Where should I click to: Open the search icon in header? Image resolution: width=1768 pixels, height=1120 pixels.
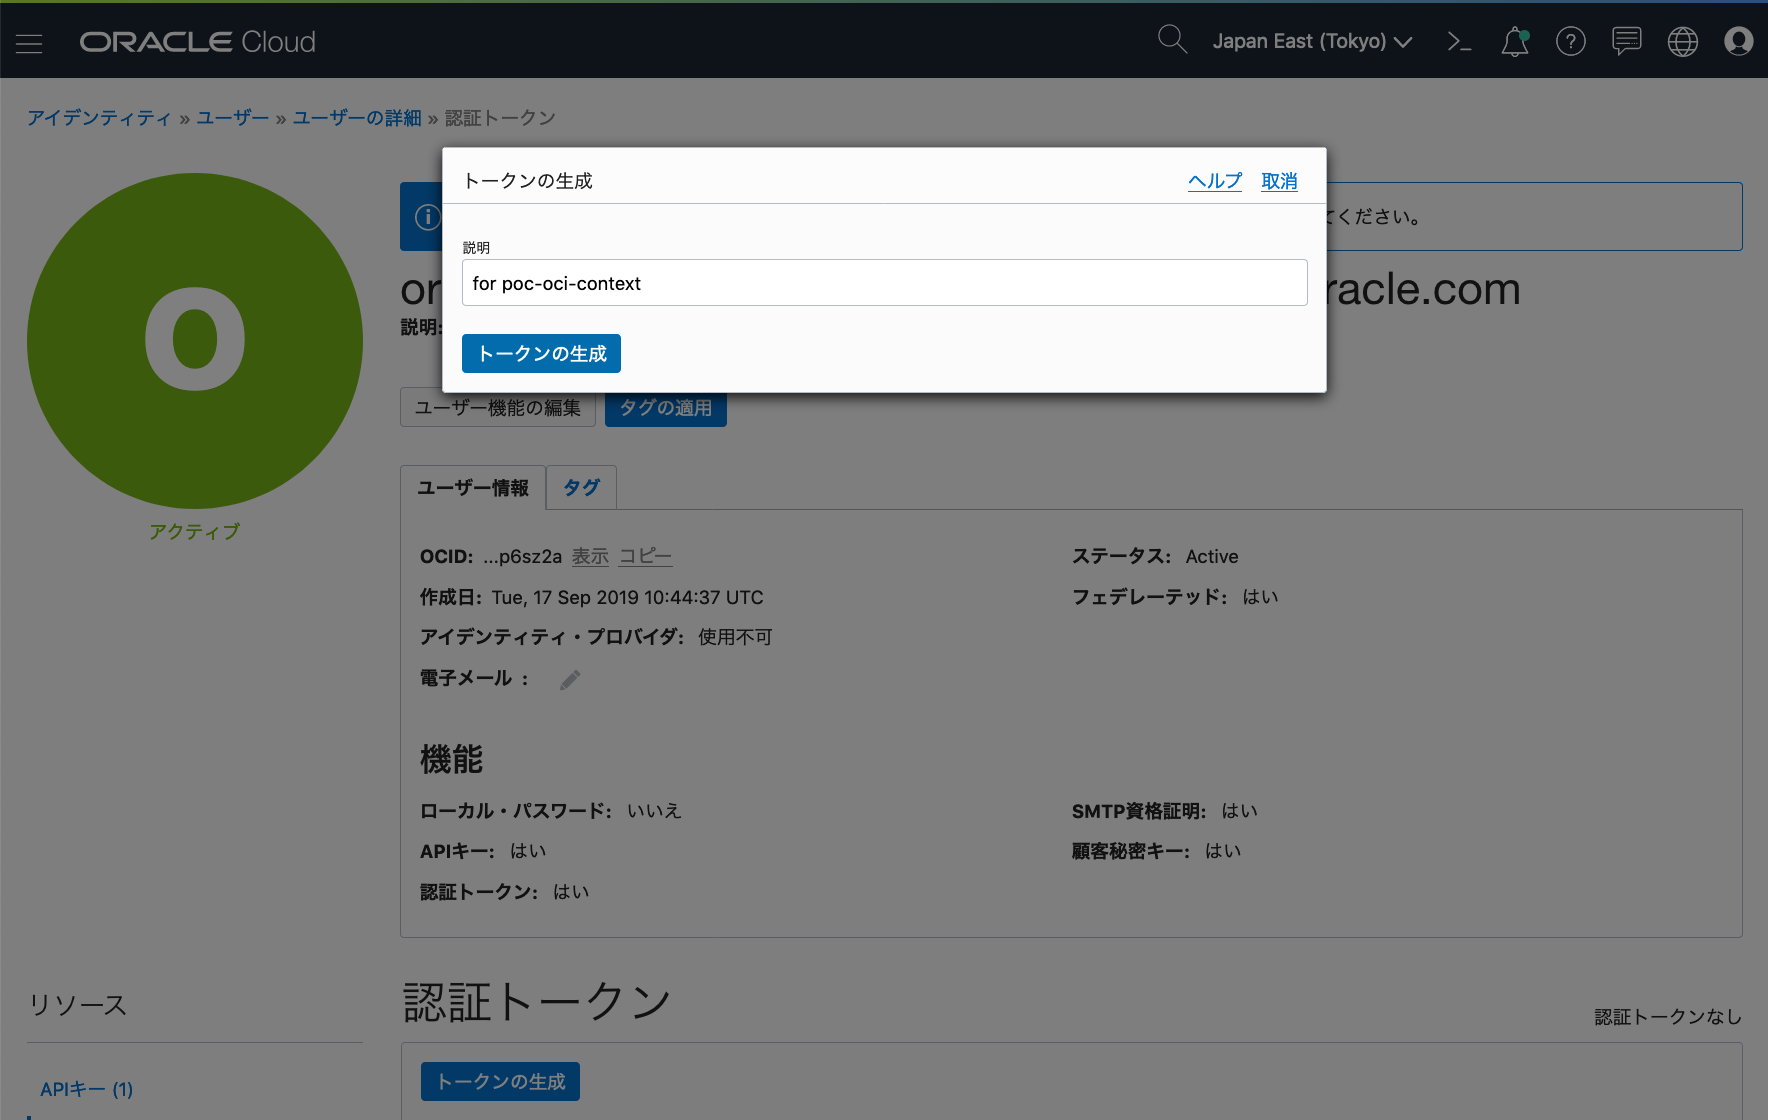tap(1172, 40)
